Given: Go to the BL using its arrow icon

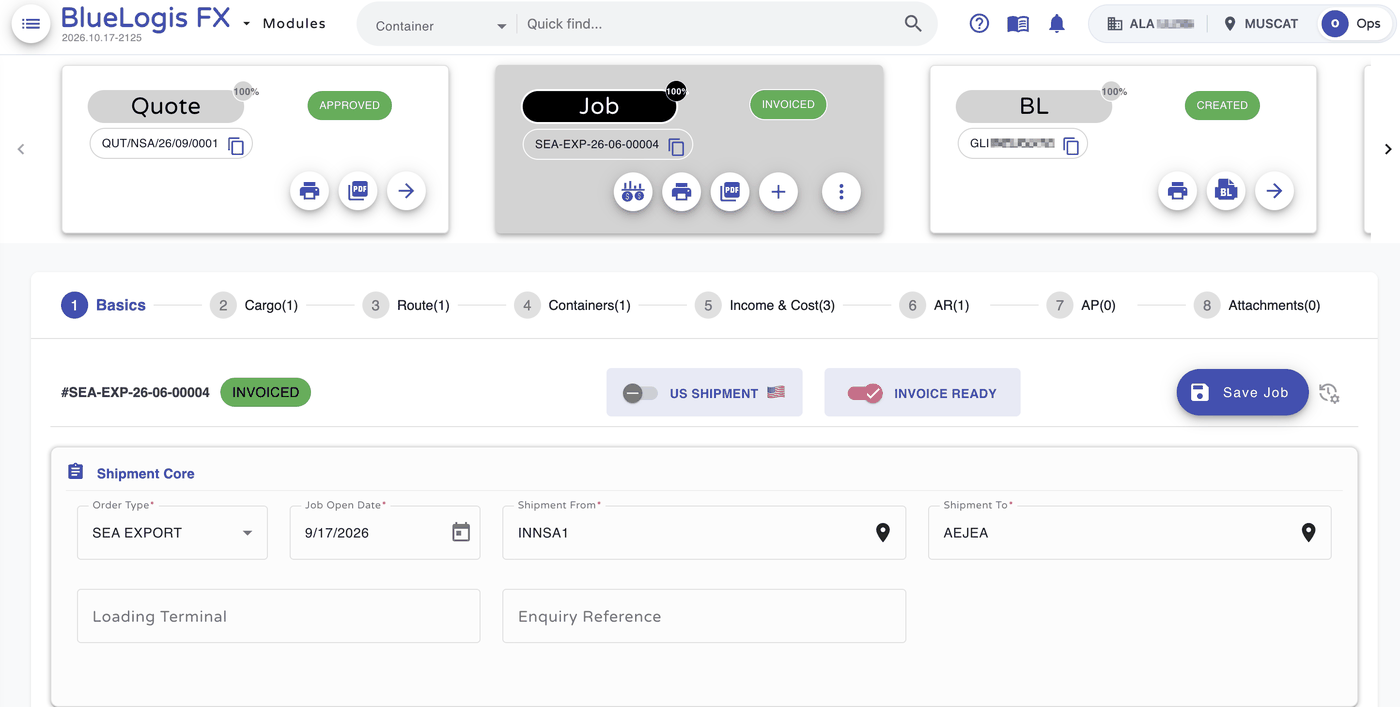Looking at the screenshot, I should tap(1274, 191).
